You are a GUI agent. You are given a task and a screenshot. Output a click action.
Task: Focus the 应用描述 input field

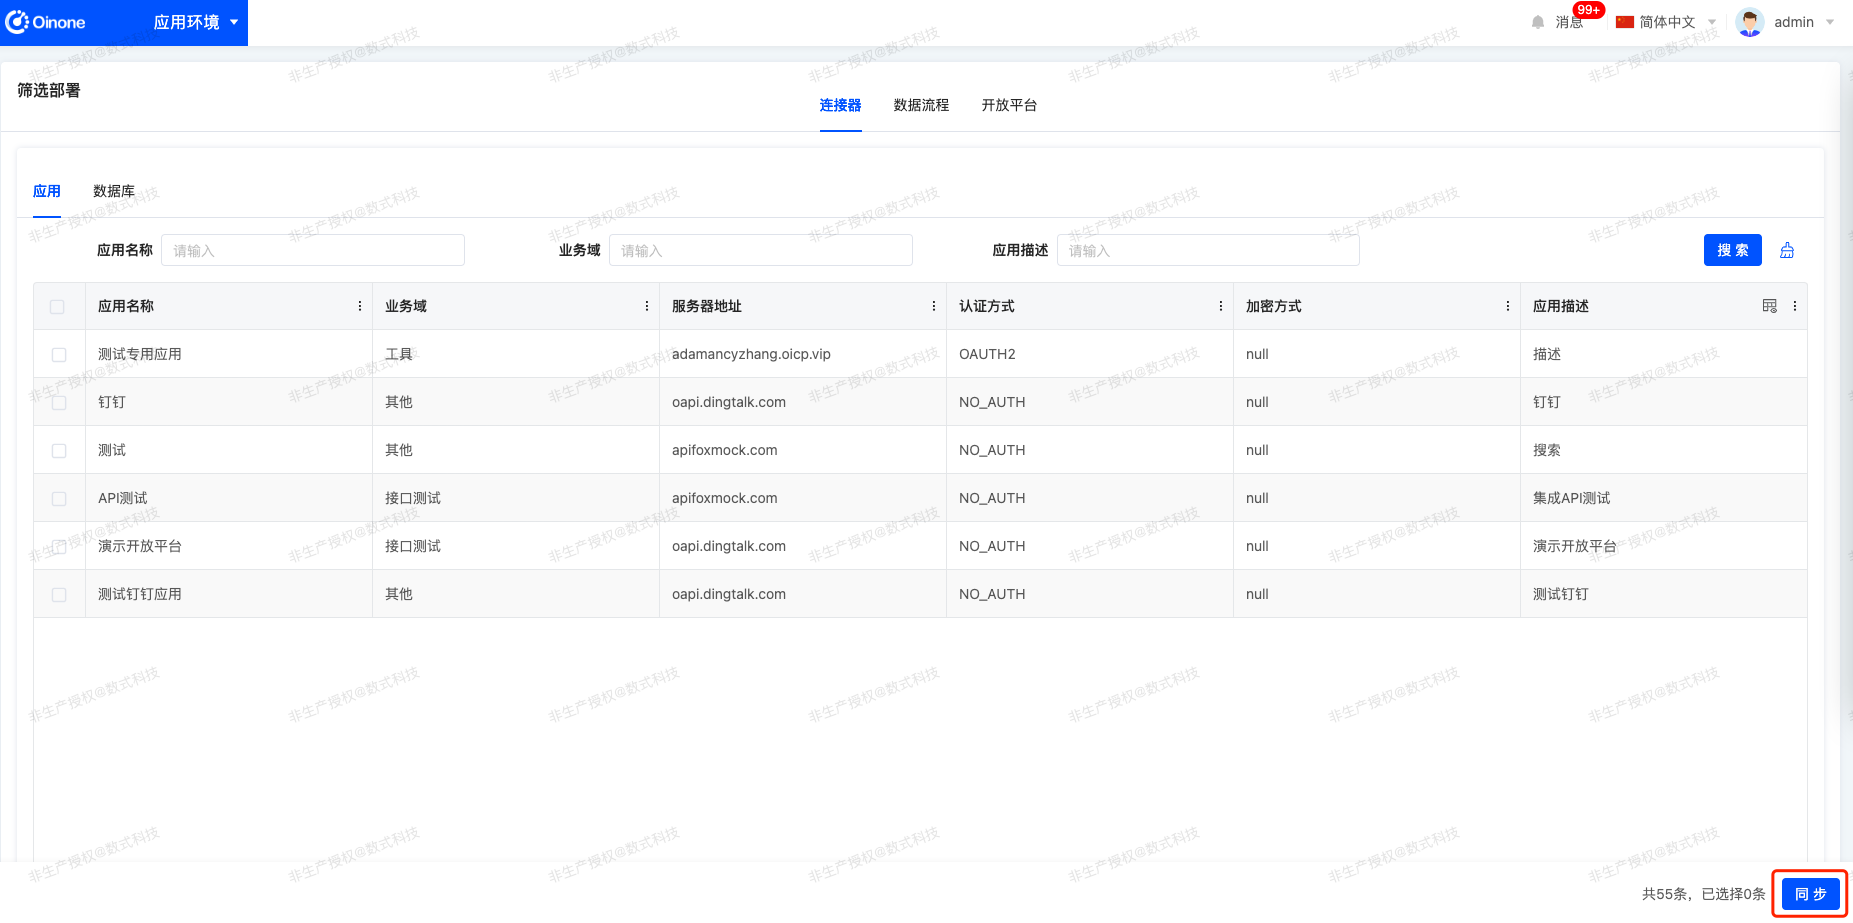[1208, 250]
